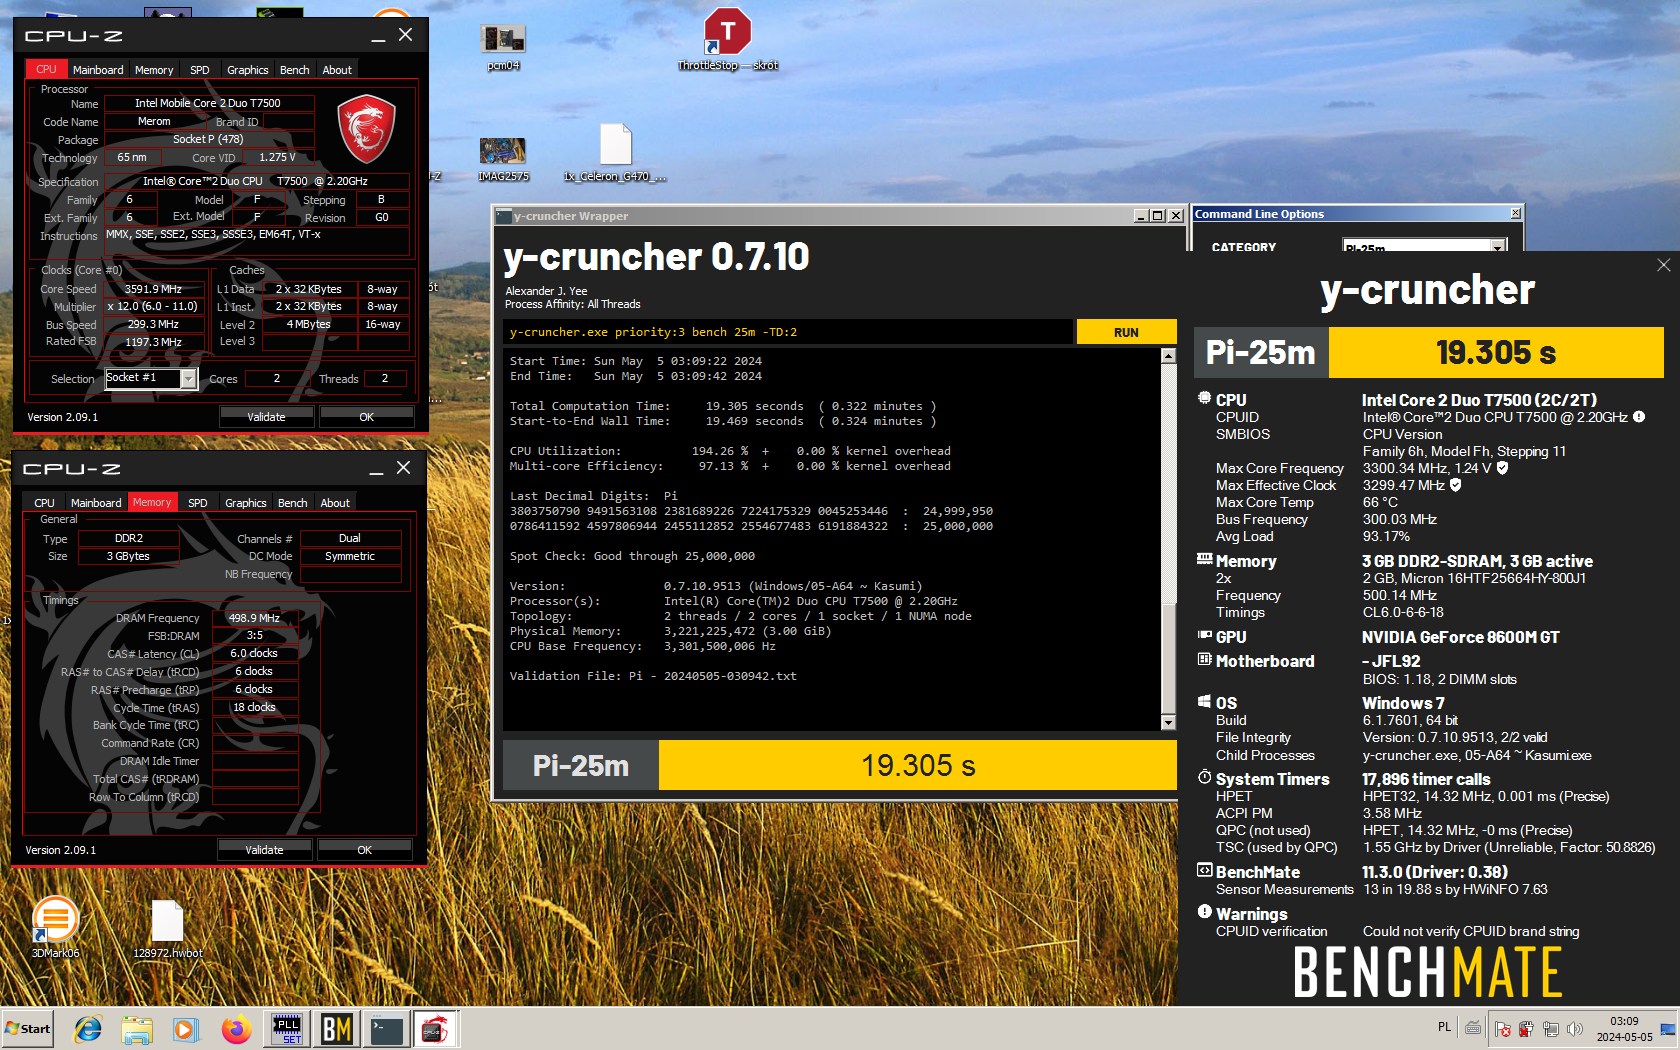Viewport: 1680px width, 1050px height.
Task: Open SPD tab in bottom CPU-Z window
Action: point(198,503)
